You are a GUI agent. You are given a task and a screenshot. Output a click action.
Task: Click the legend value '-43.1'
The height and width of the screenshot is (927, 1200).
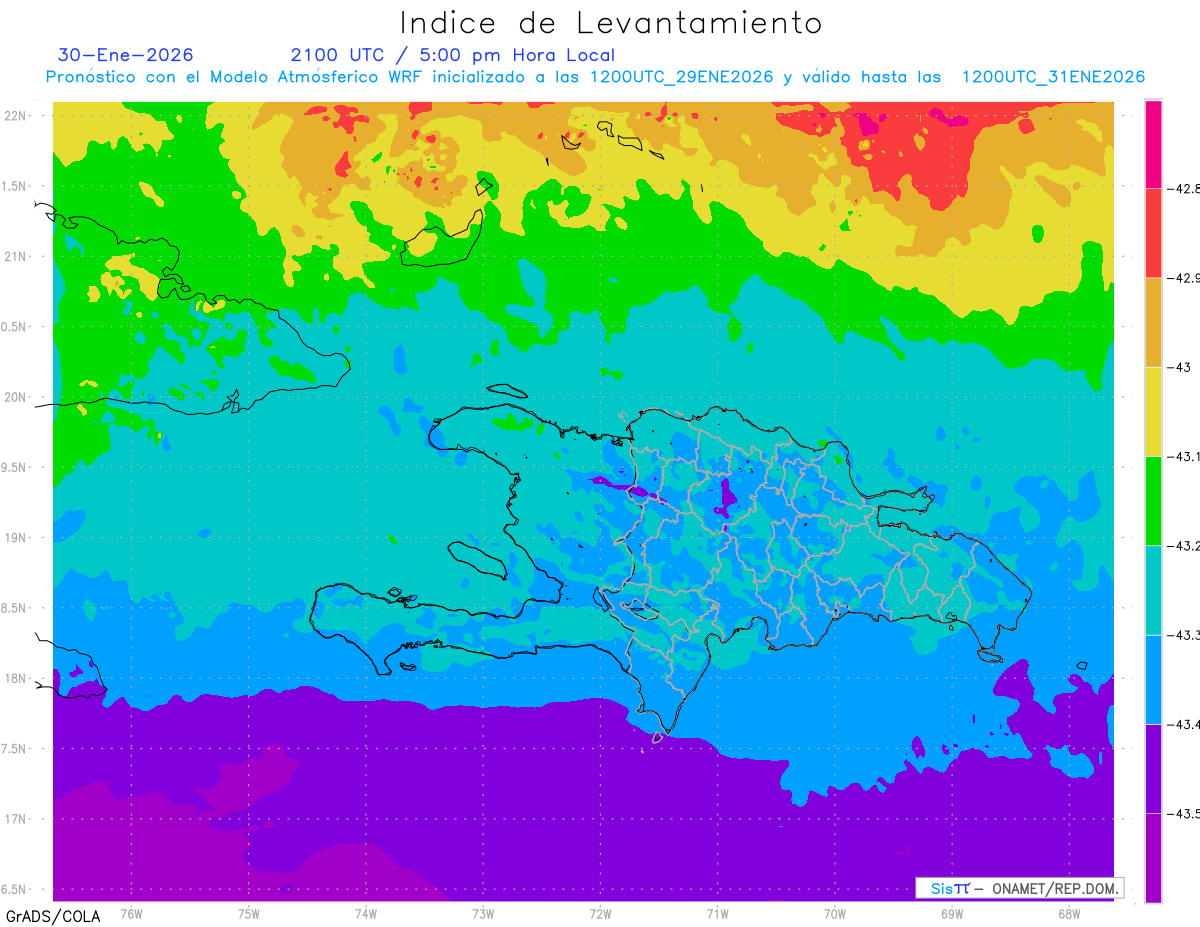tap(1184, 456)
